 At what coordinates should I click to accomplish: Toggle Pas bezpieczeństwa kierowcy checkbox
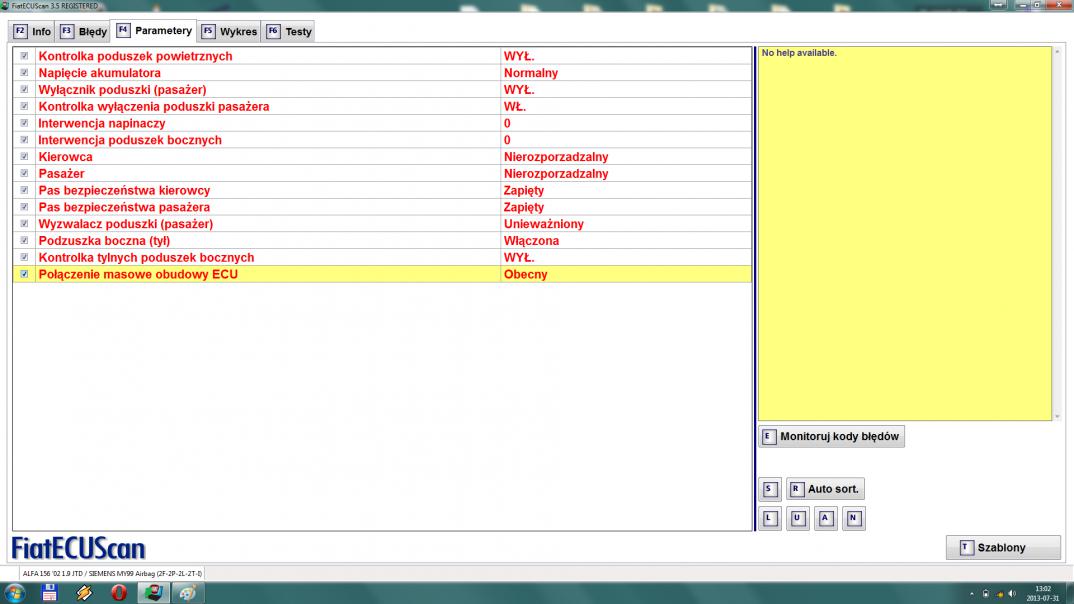point(24,190)
